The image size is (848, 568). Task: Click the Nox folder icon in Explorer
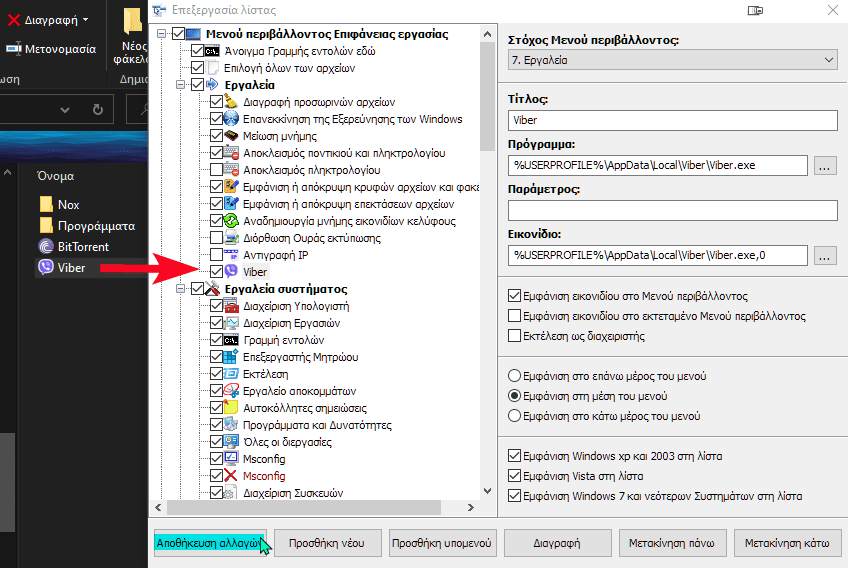click(46, 204)
